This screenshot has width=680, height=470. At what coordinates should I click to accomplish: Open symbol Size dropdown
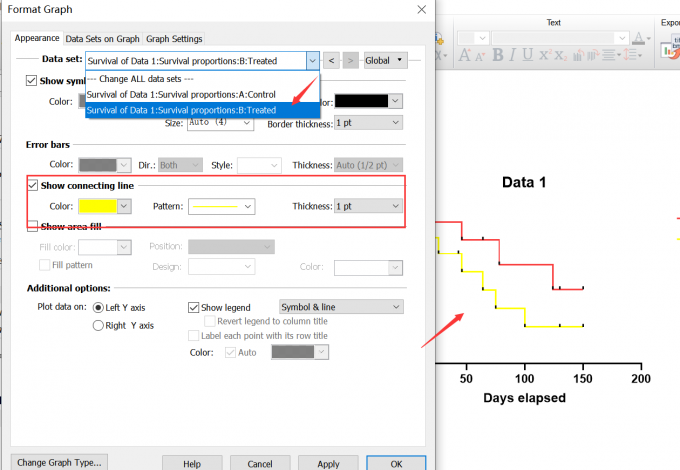click(220, 123)
